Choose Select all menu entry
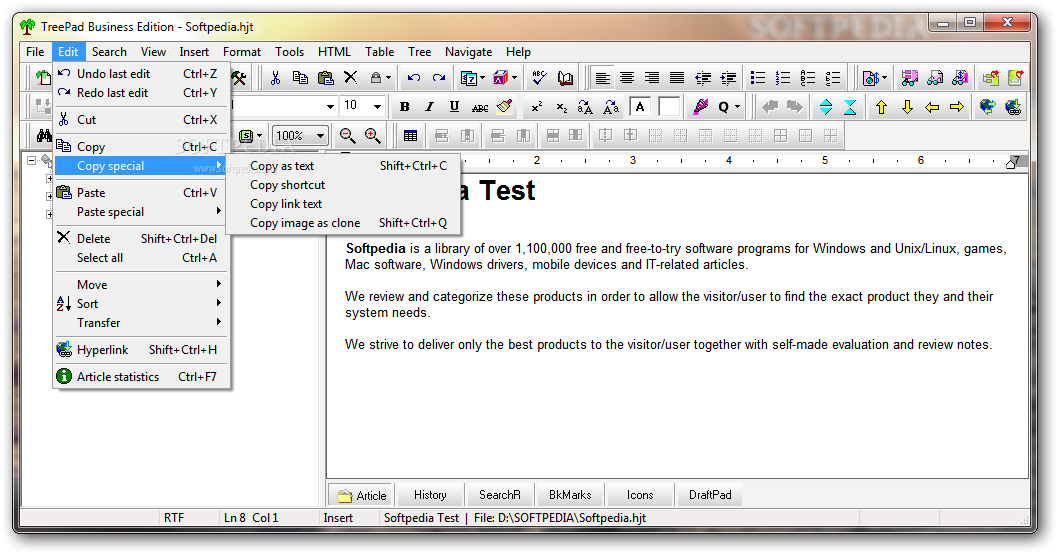Screen dimensions: 1058x554 point(141,258)
